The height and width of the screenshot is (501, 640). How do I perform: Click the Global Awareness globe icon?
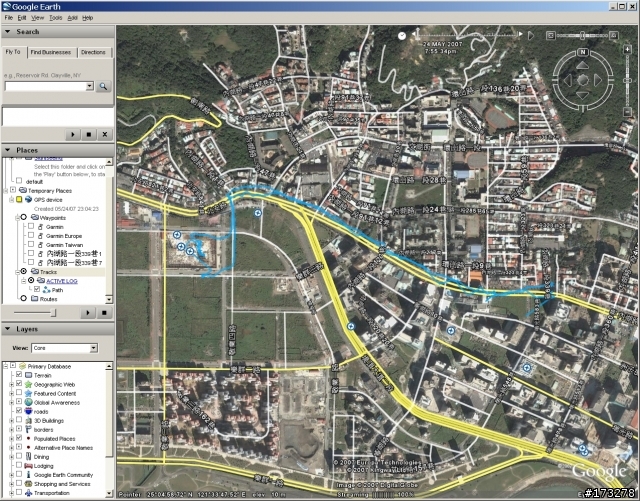point(29,402)
